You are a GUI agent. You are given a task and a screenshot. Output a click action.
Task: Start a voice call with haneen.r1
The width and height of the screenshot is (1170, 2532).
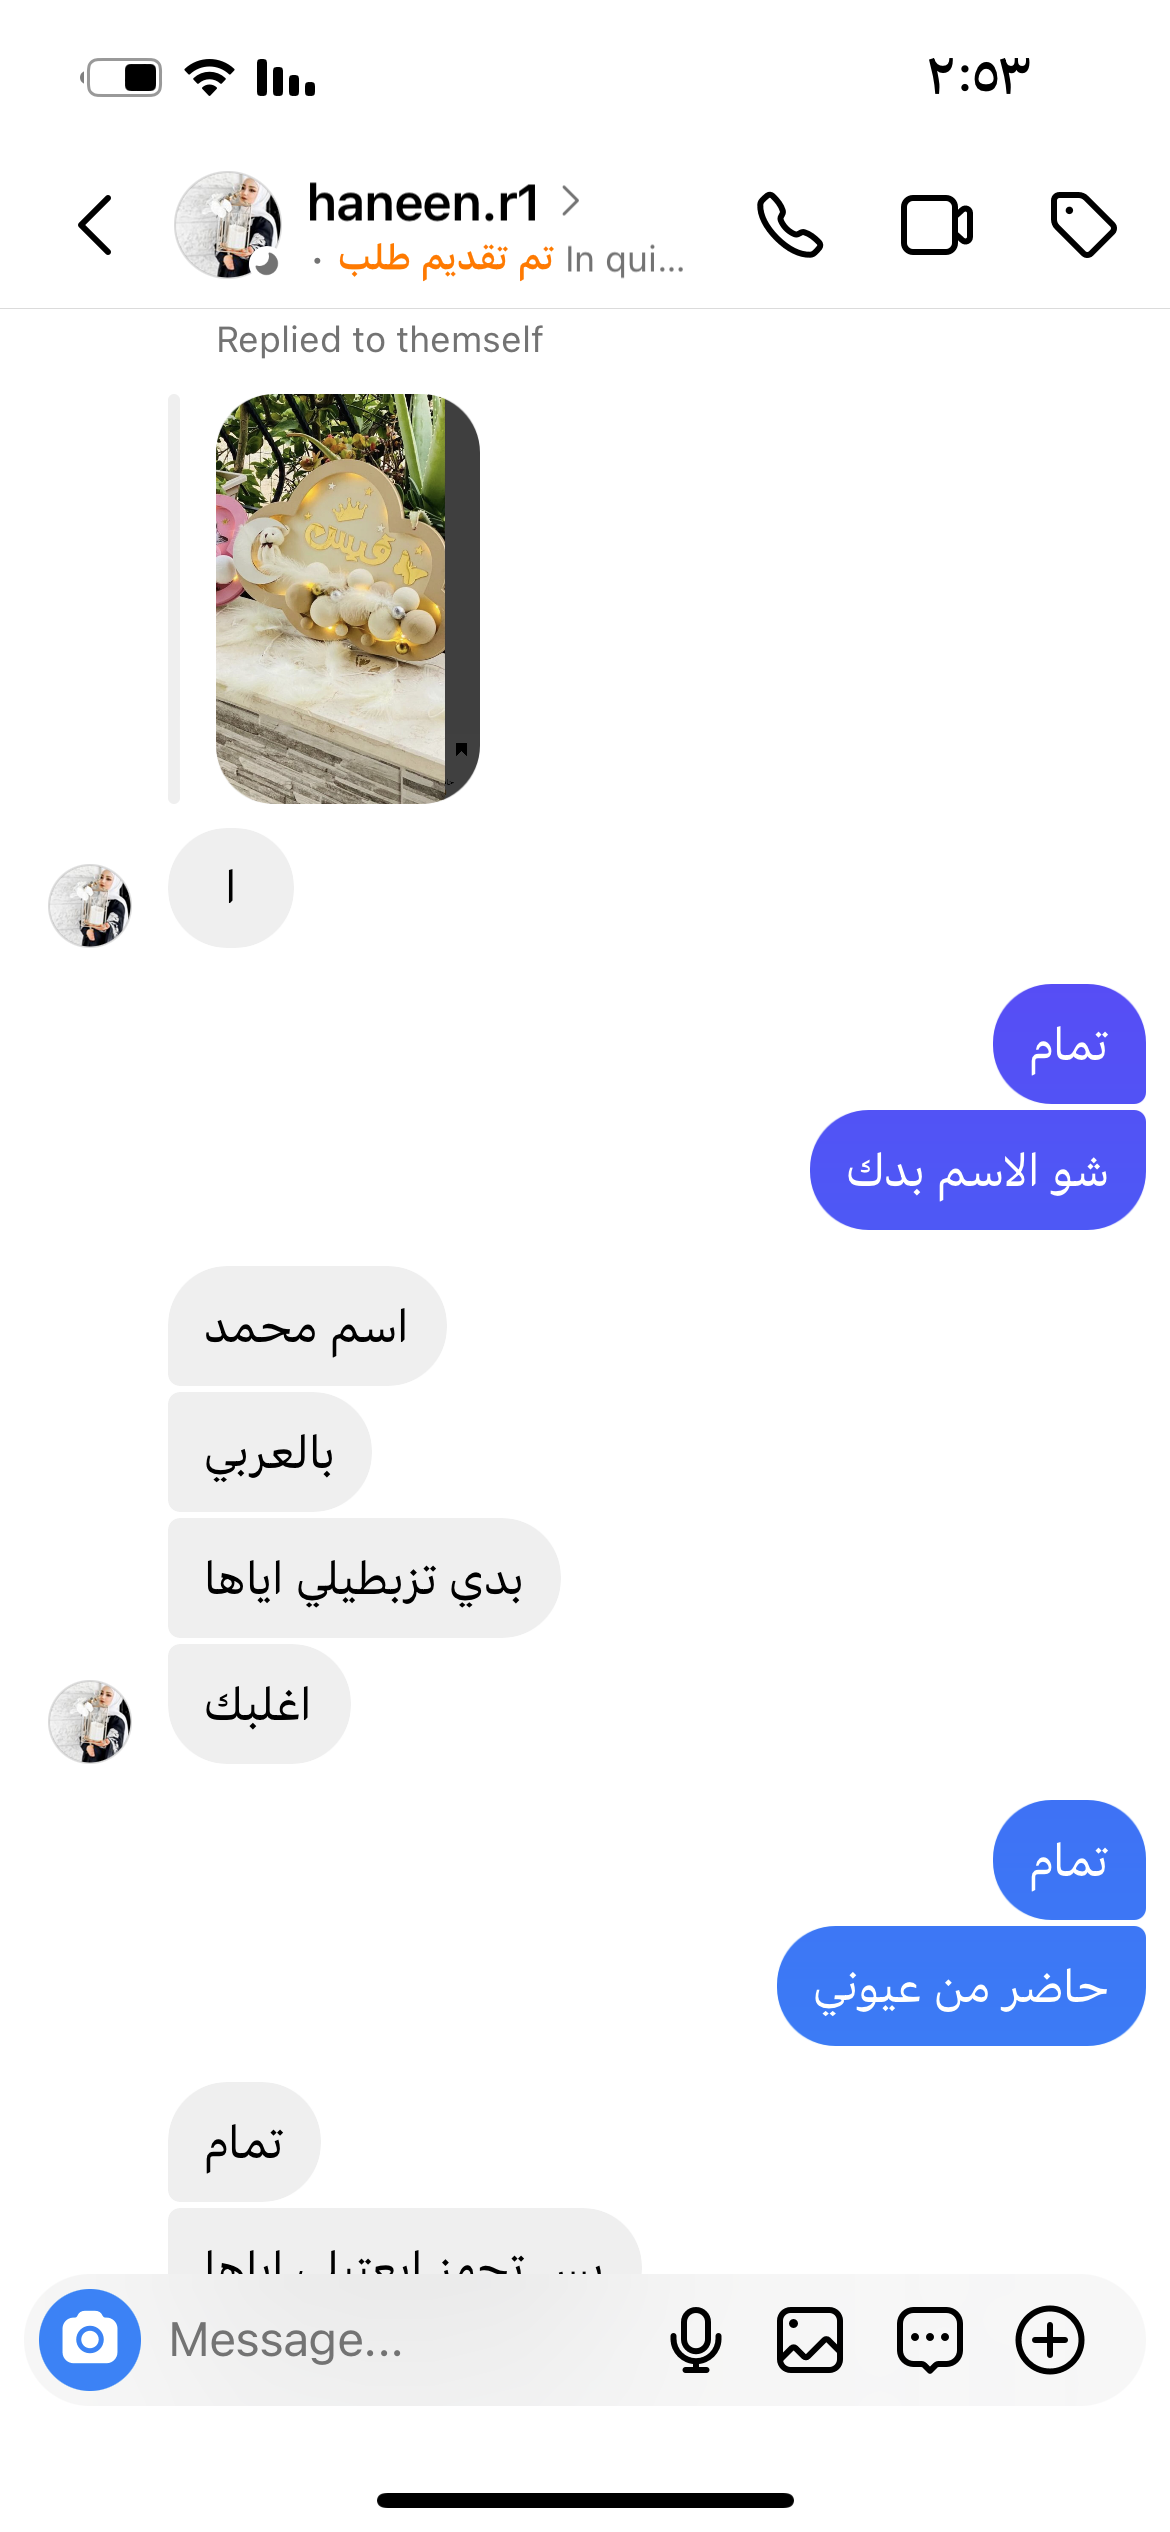pos(790,225)
